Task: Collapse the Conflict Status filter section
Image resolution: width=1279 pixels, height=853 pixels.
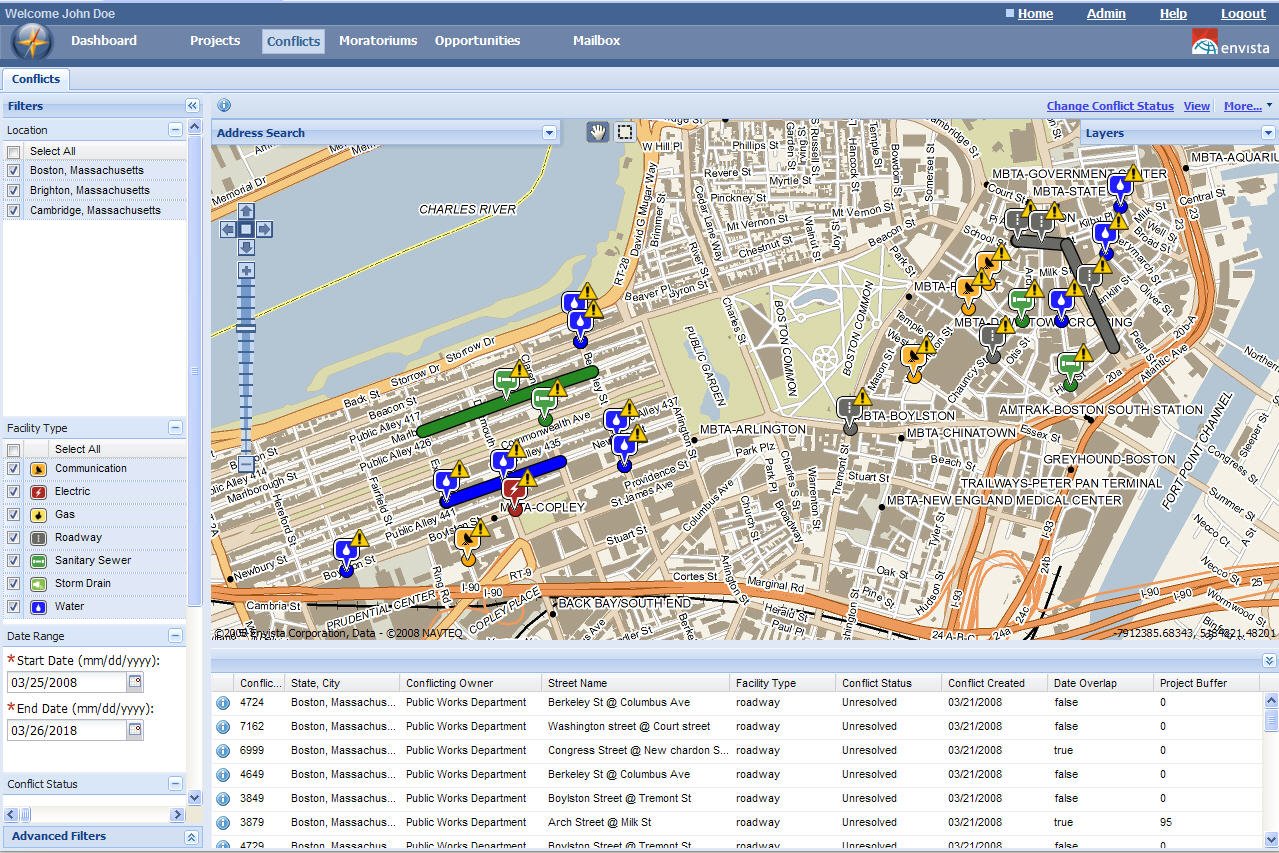Action: [x=175, y=784]
